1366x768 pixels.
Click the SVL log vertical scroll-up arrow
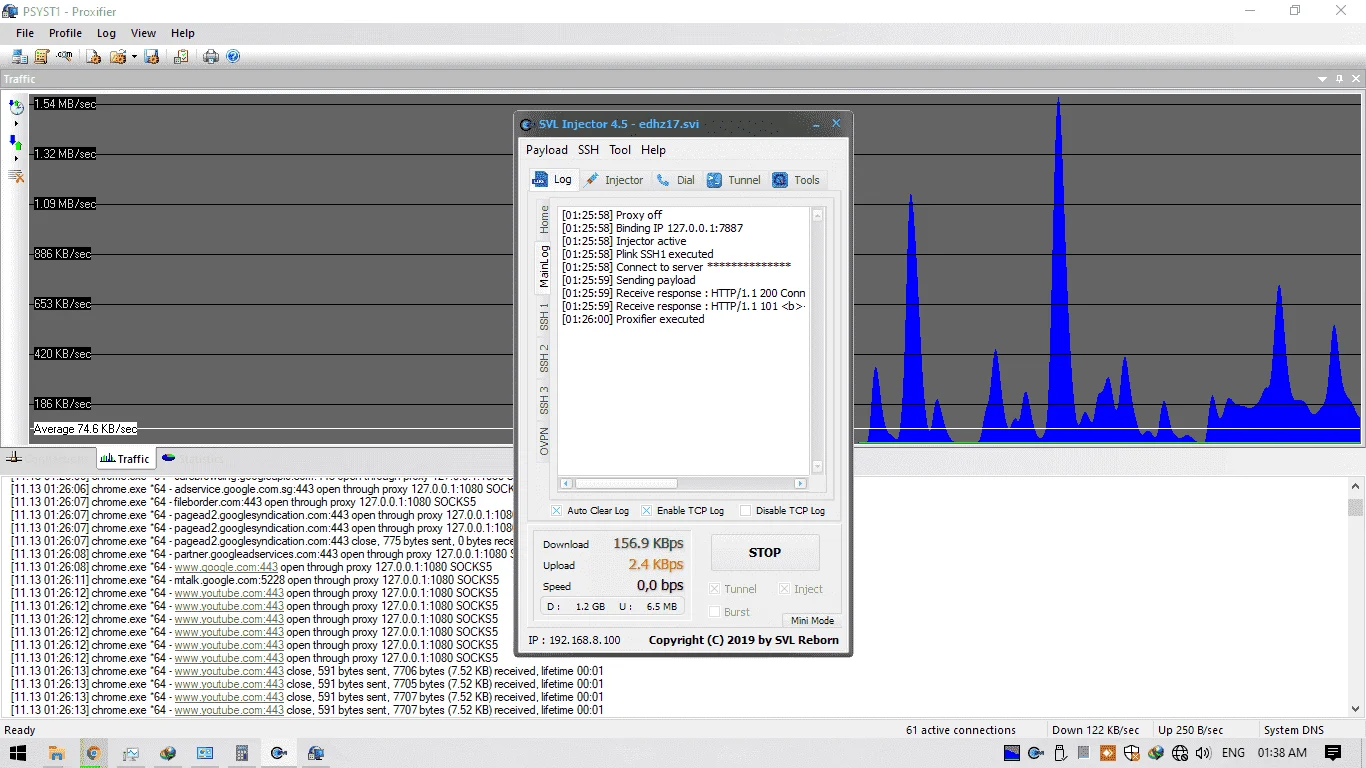point(817,215)
